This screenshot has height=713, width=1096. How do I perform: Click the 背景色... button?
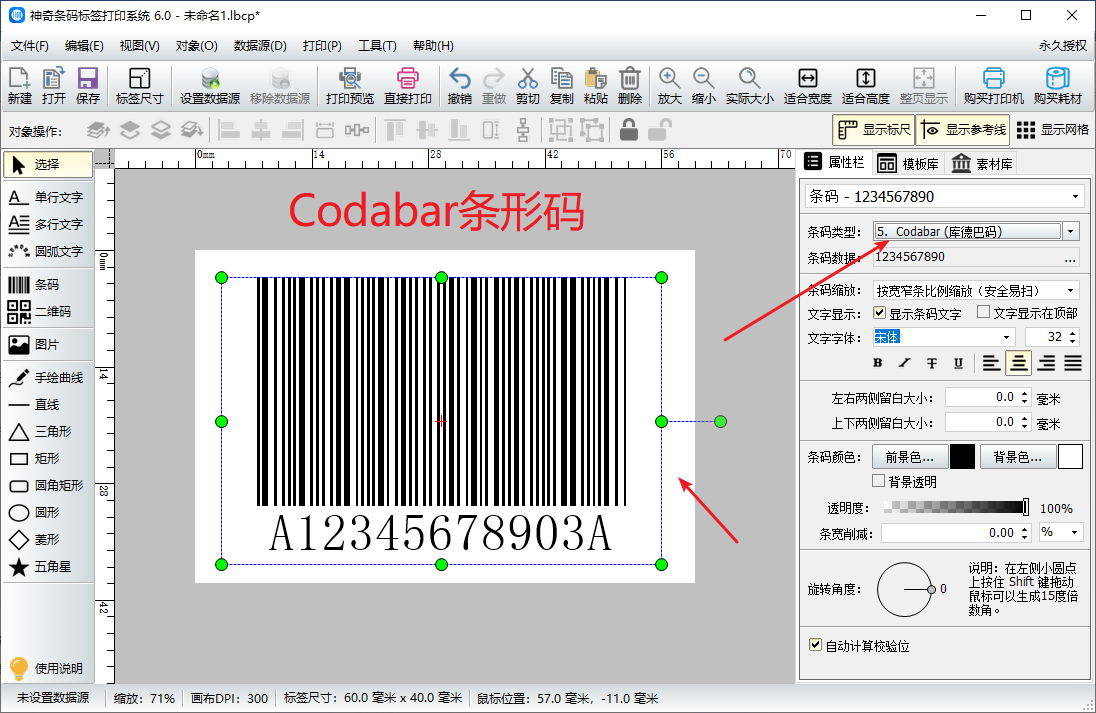1018,457
